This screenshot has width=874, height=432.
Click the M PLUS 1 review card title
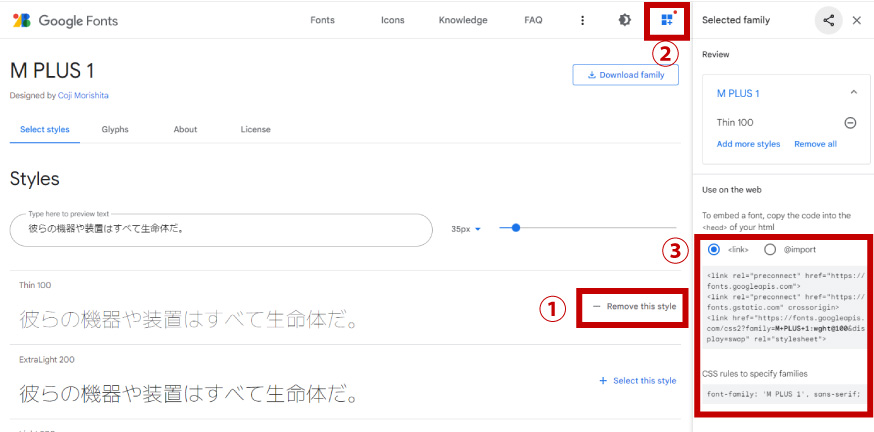click(738, 94)
